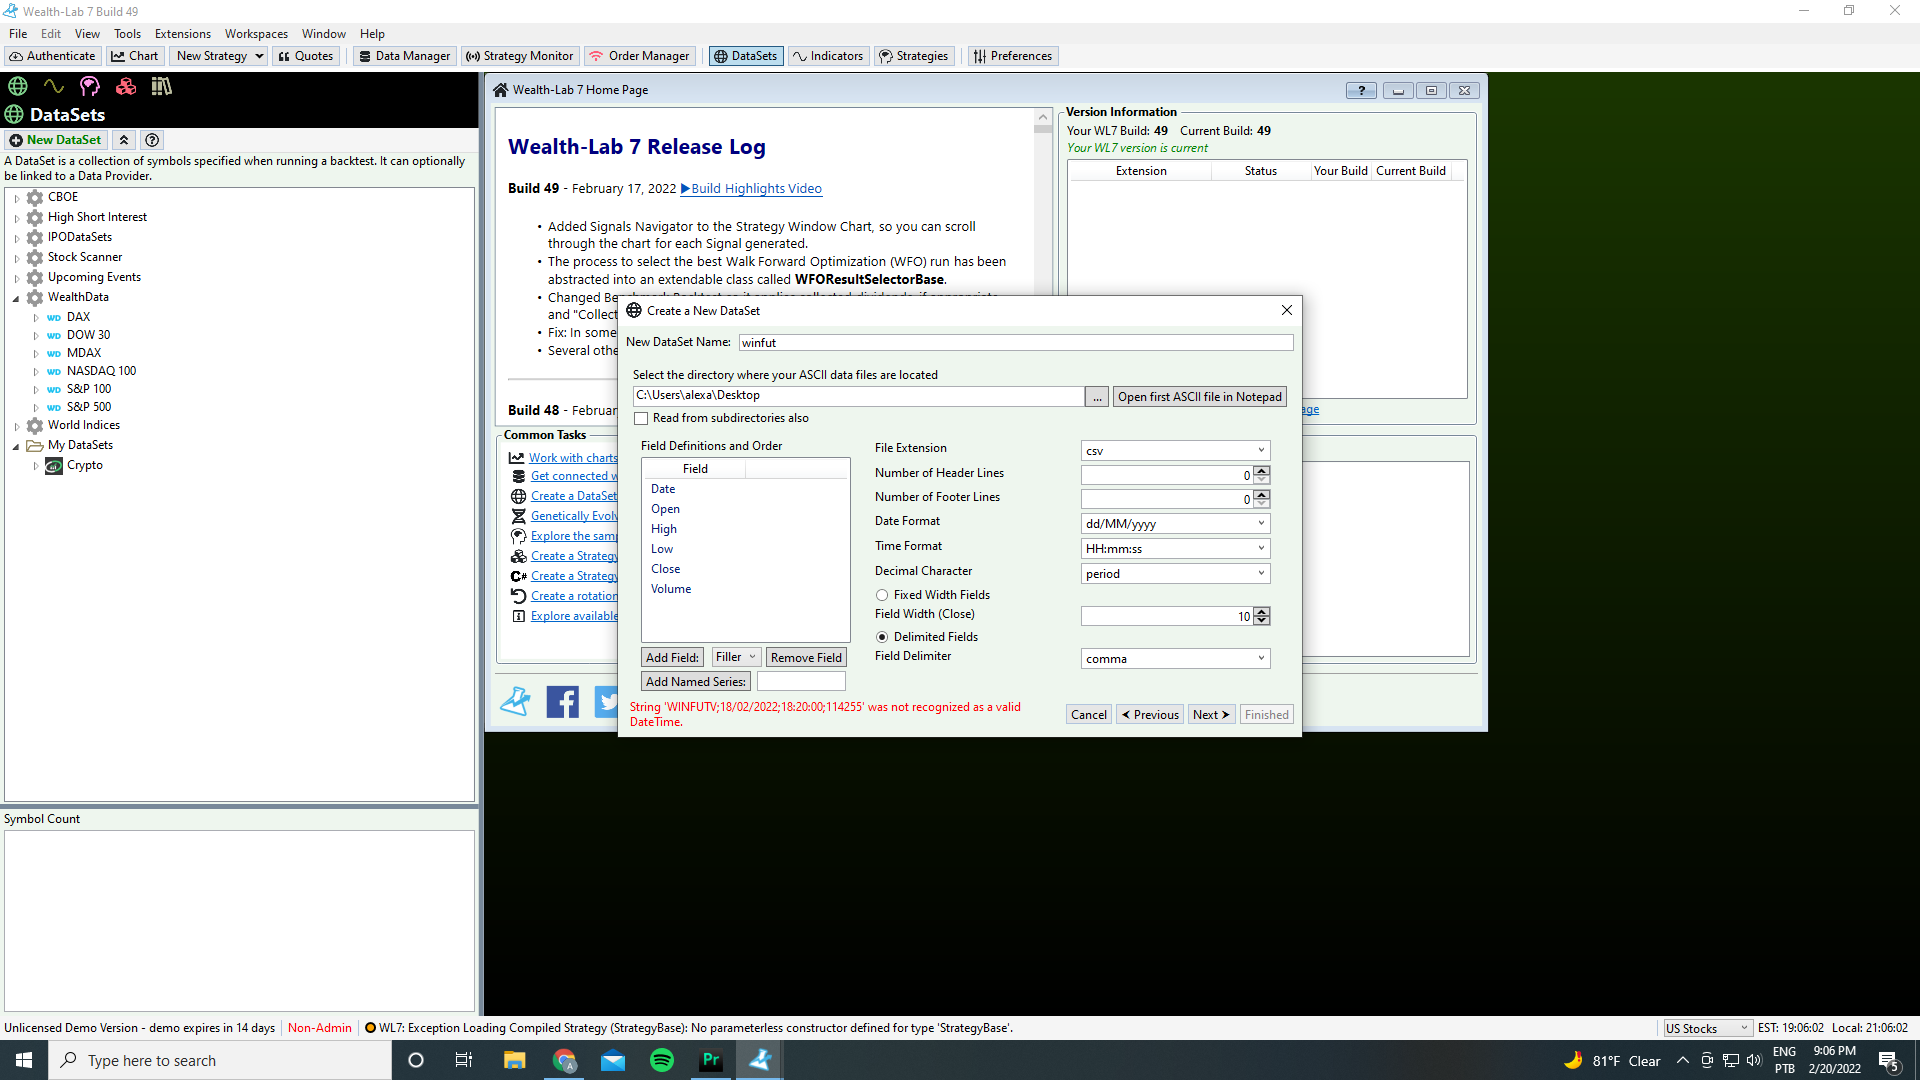Image resolution: width=1920 pixels, height=1080 pixels.
Task: Select the S&P 500 dataset
Action: [x=89, y=407]
